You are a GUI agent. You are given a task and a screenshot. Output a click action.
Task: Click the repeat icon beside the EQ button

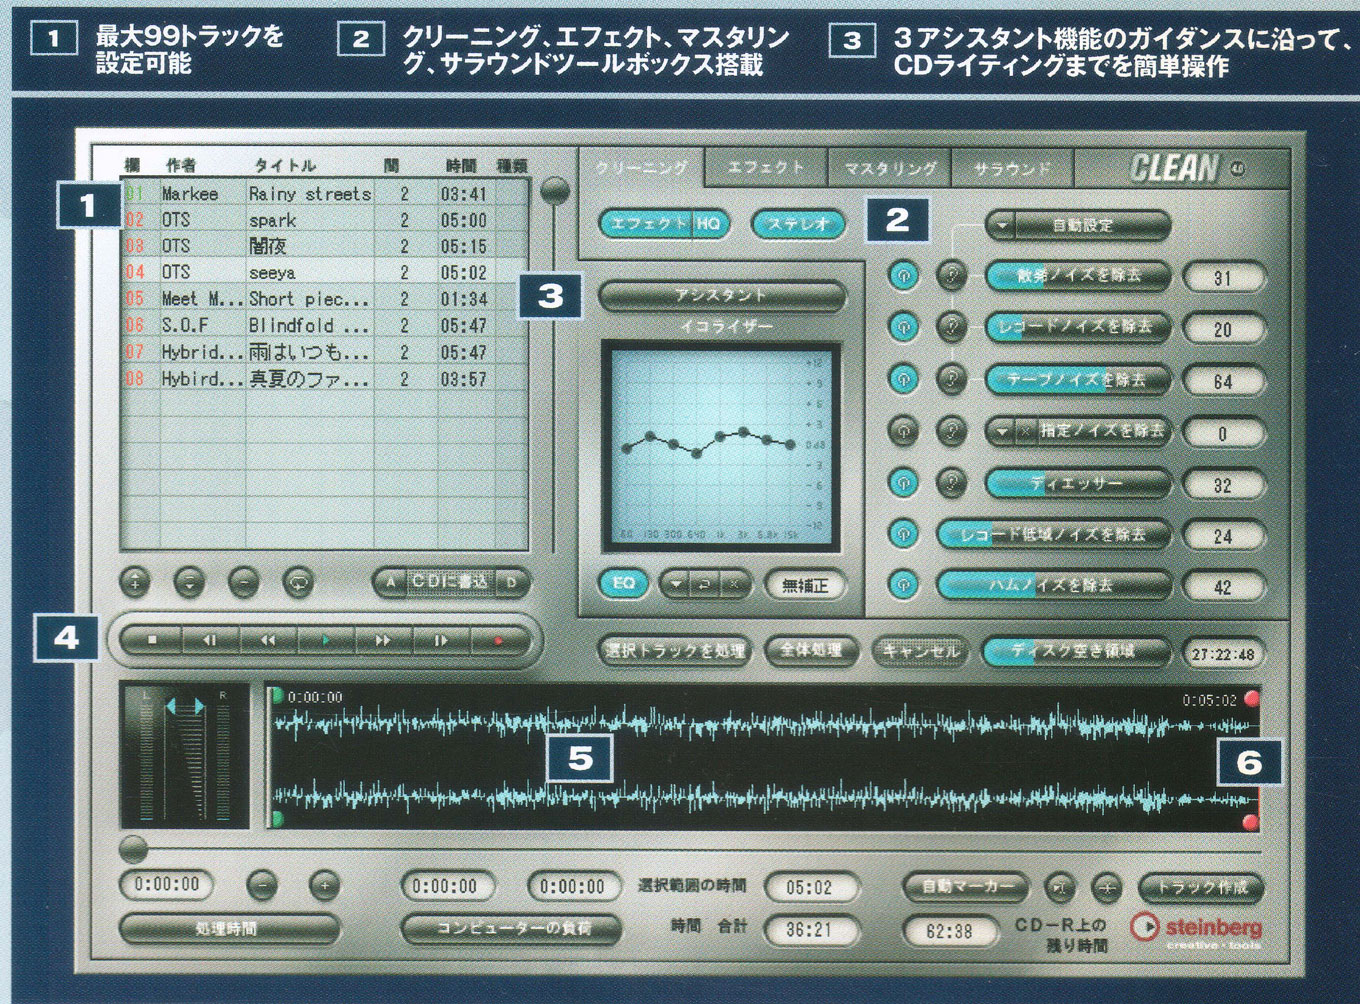tap(704, 584)
